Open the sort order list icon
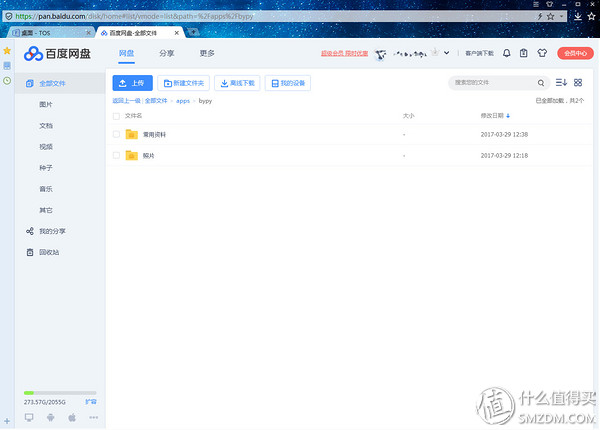 [x=561, y=82]
